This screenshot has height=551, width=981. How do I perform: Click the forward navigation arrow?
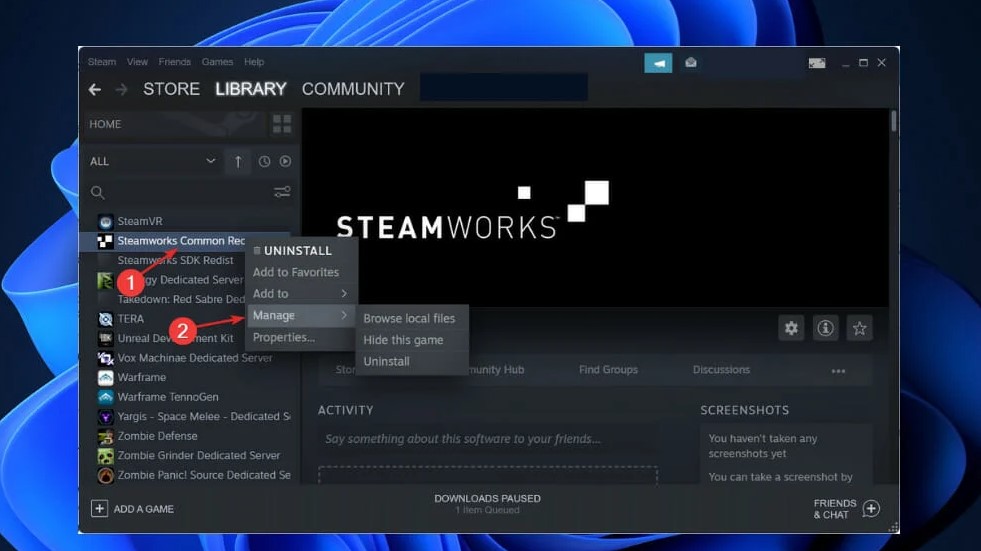click(x=121, y=89)
